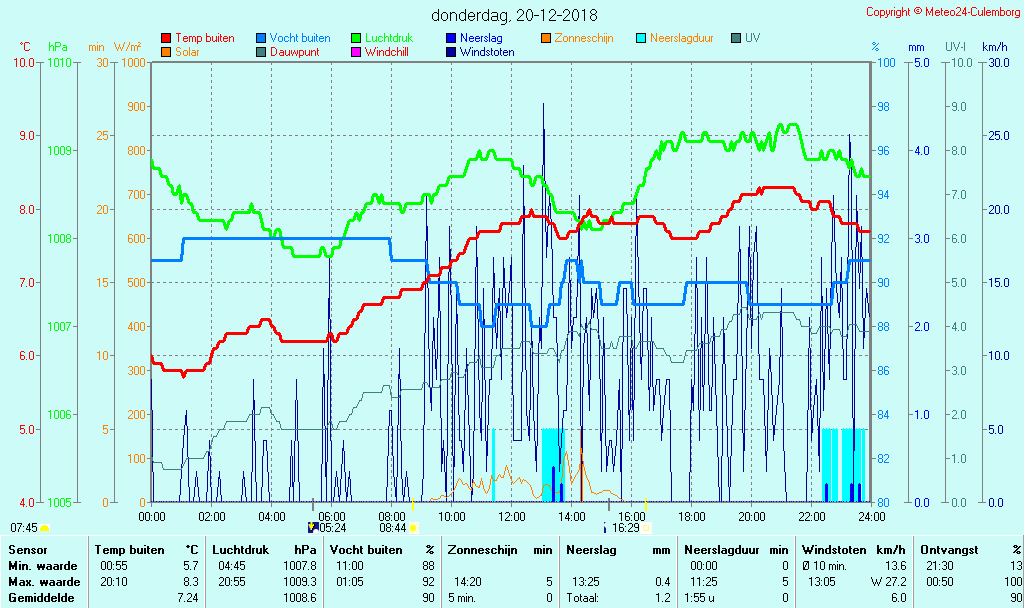Screen dimensions: 1026x608
Task: Select the cyan Neerslagduur legend marker
Action: coord(641,38)
